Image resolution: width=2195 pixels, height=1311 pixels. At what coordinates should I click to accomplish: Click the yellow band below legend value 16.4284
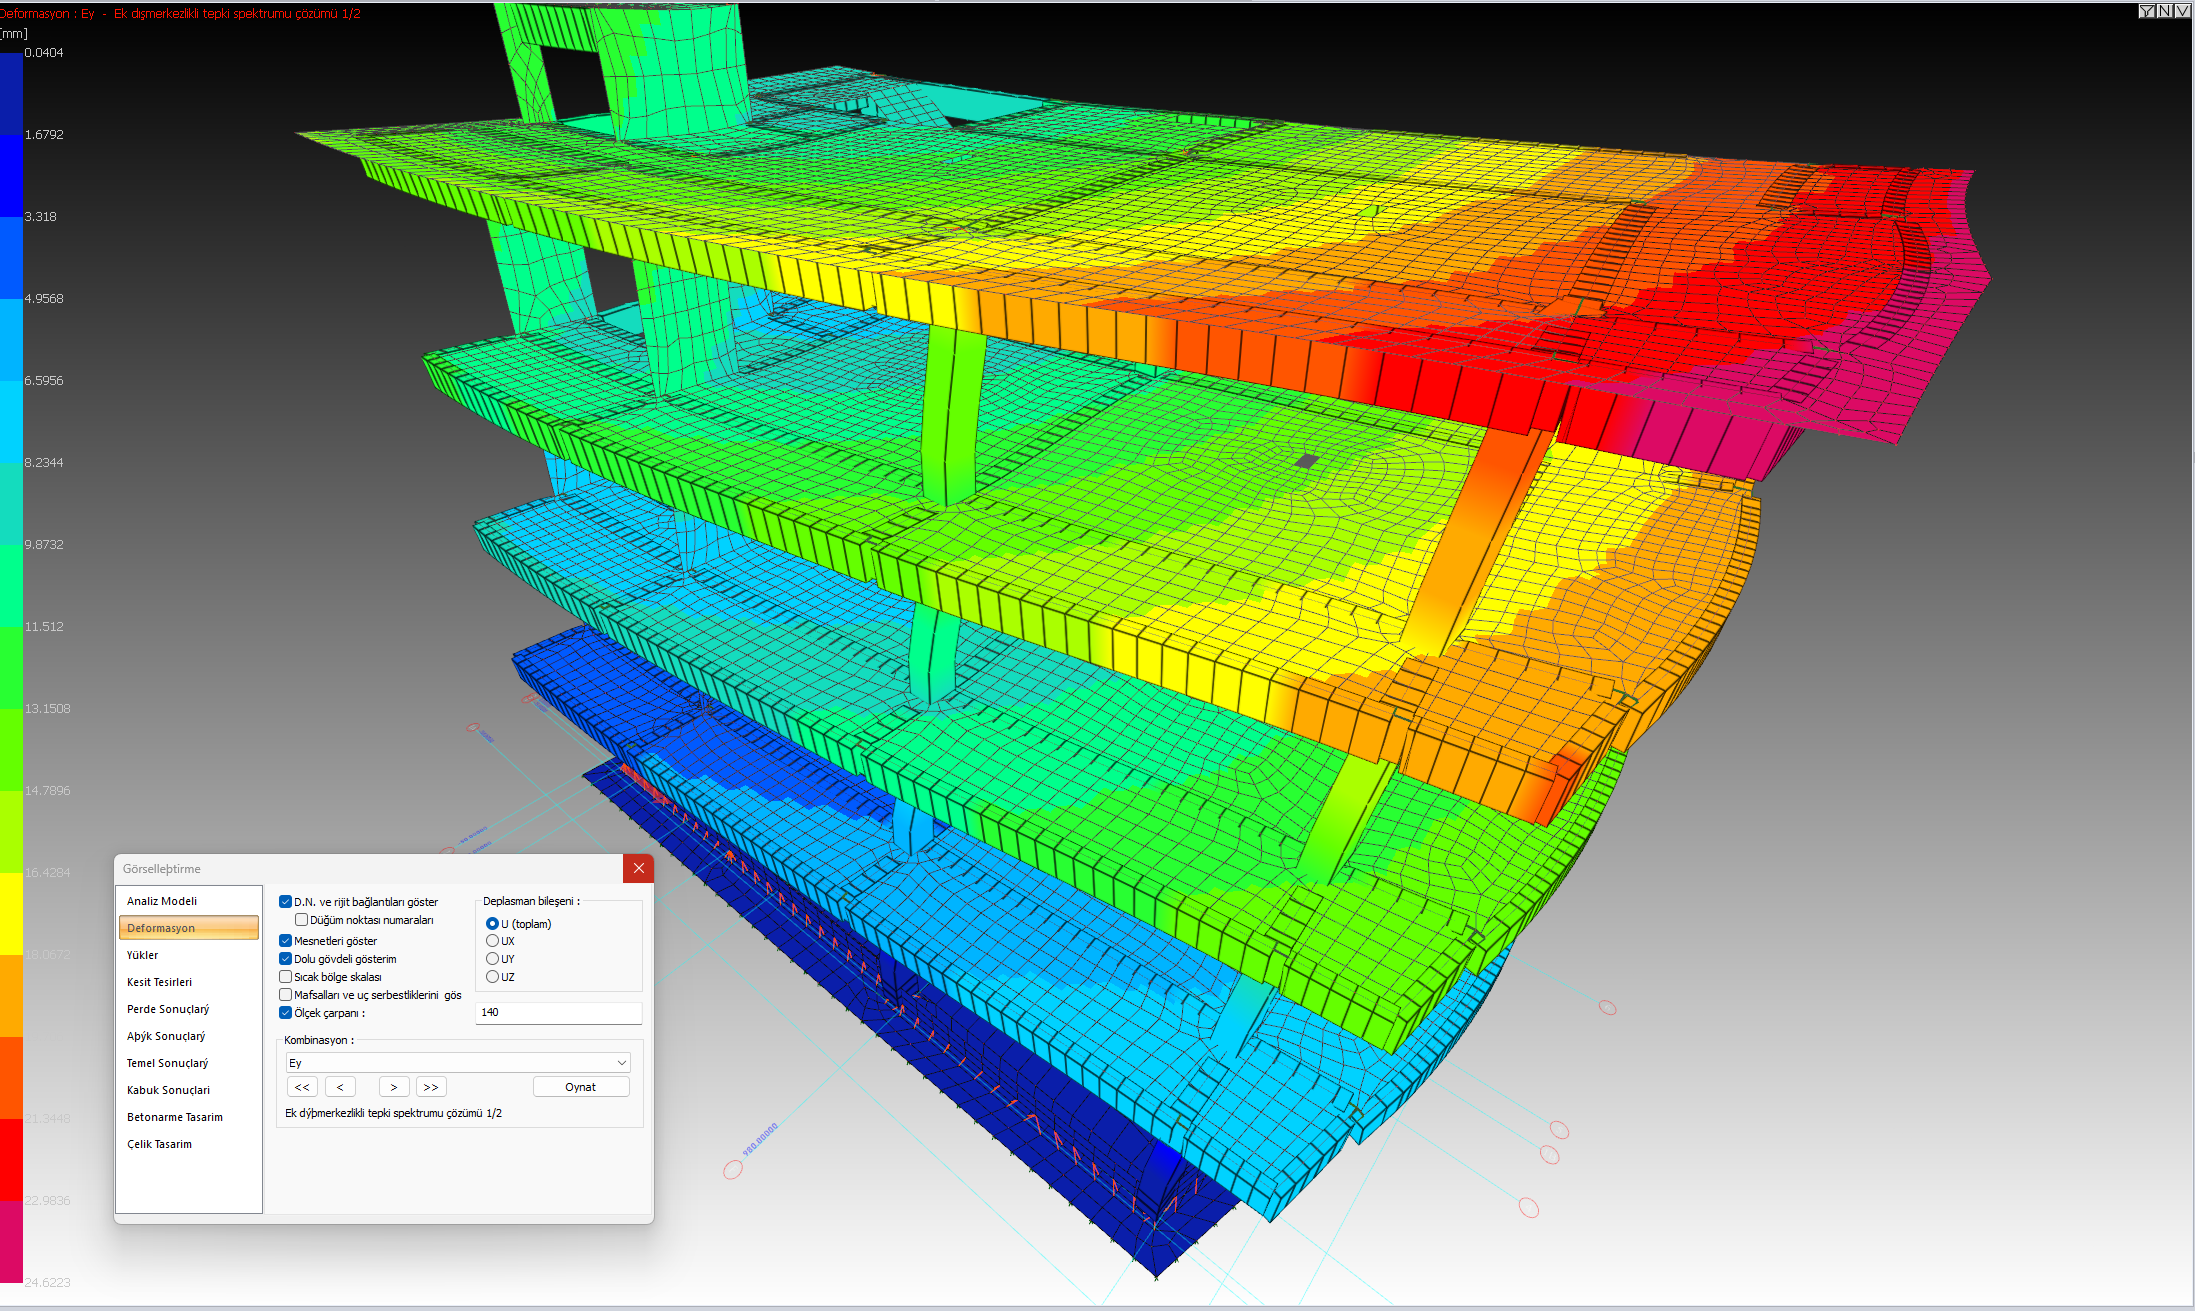[11, 914]
